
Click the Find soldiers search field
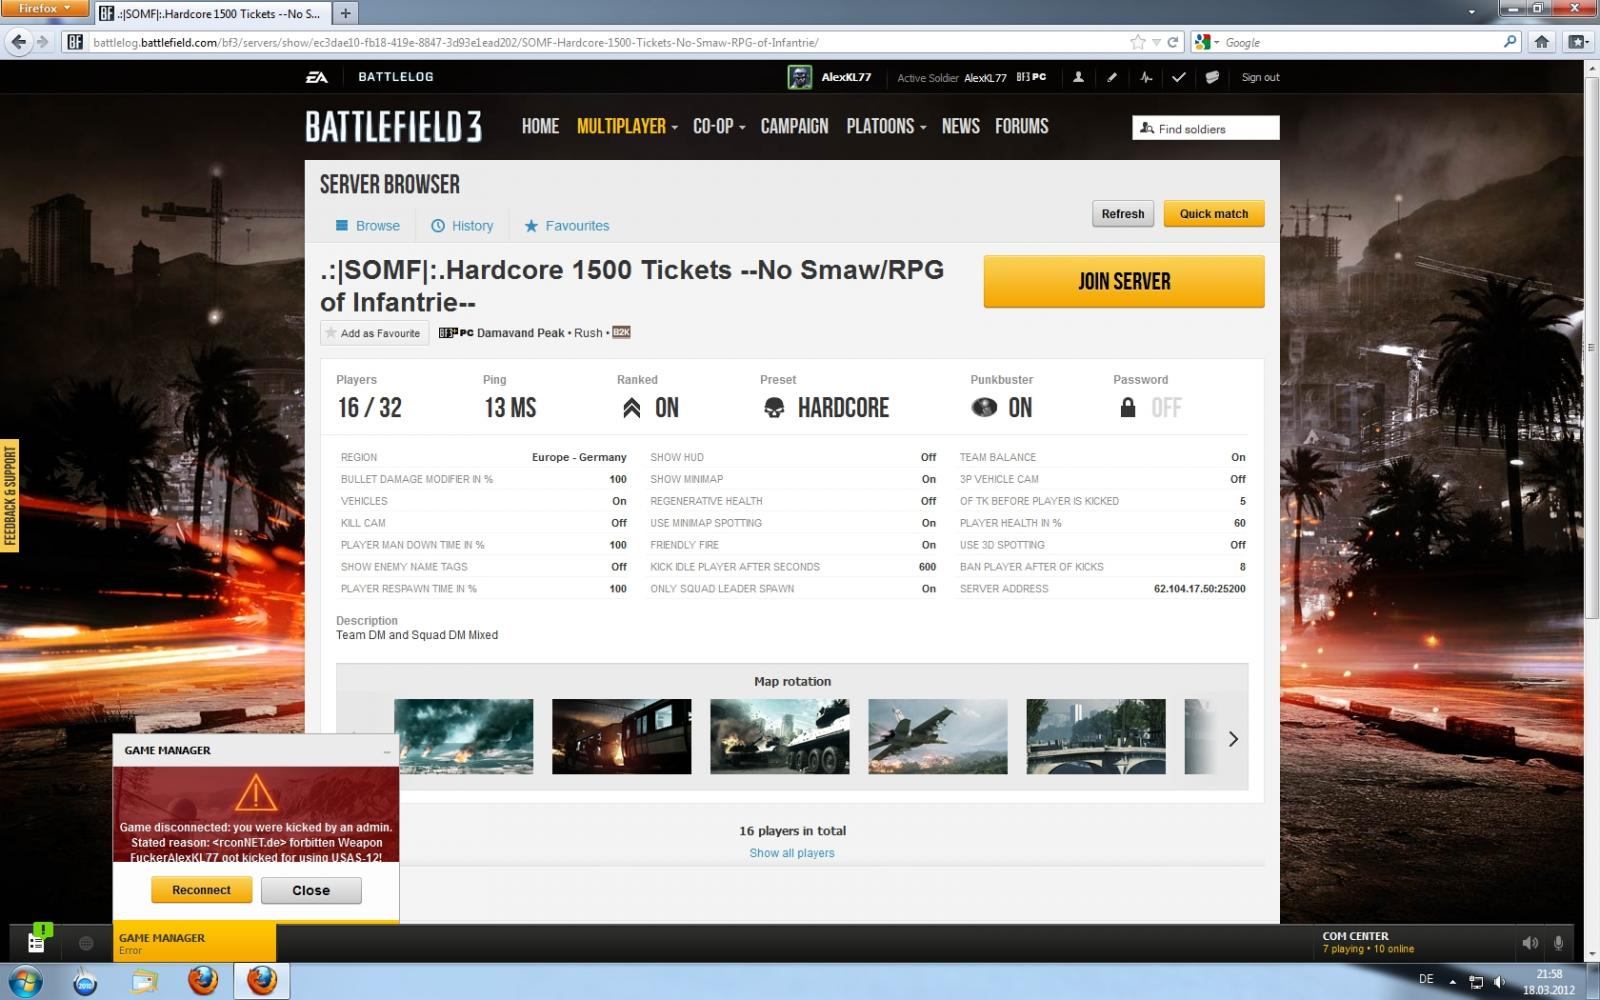pyautogui.click(x=1206, y=128)
